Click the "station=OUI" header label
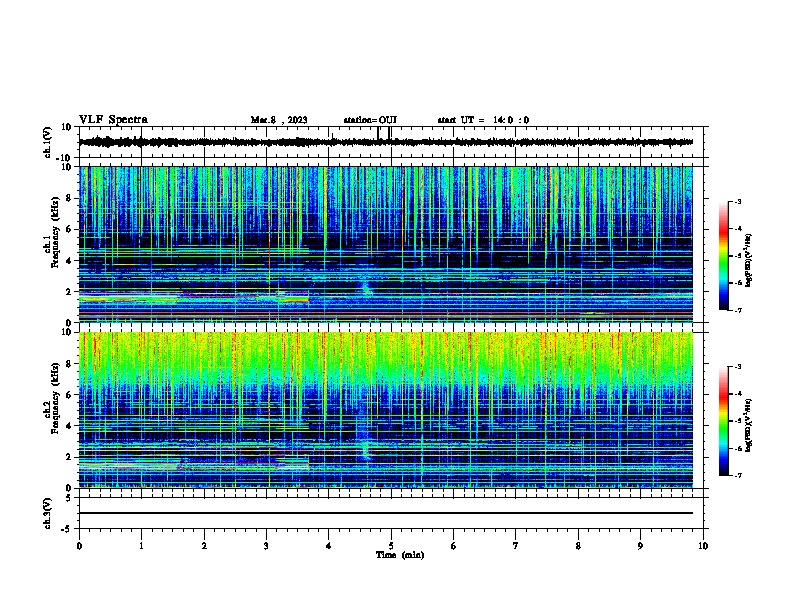 [x=370, y=120]
